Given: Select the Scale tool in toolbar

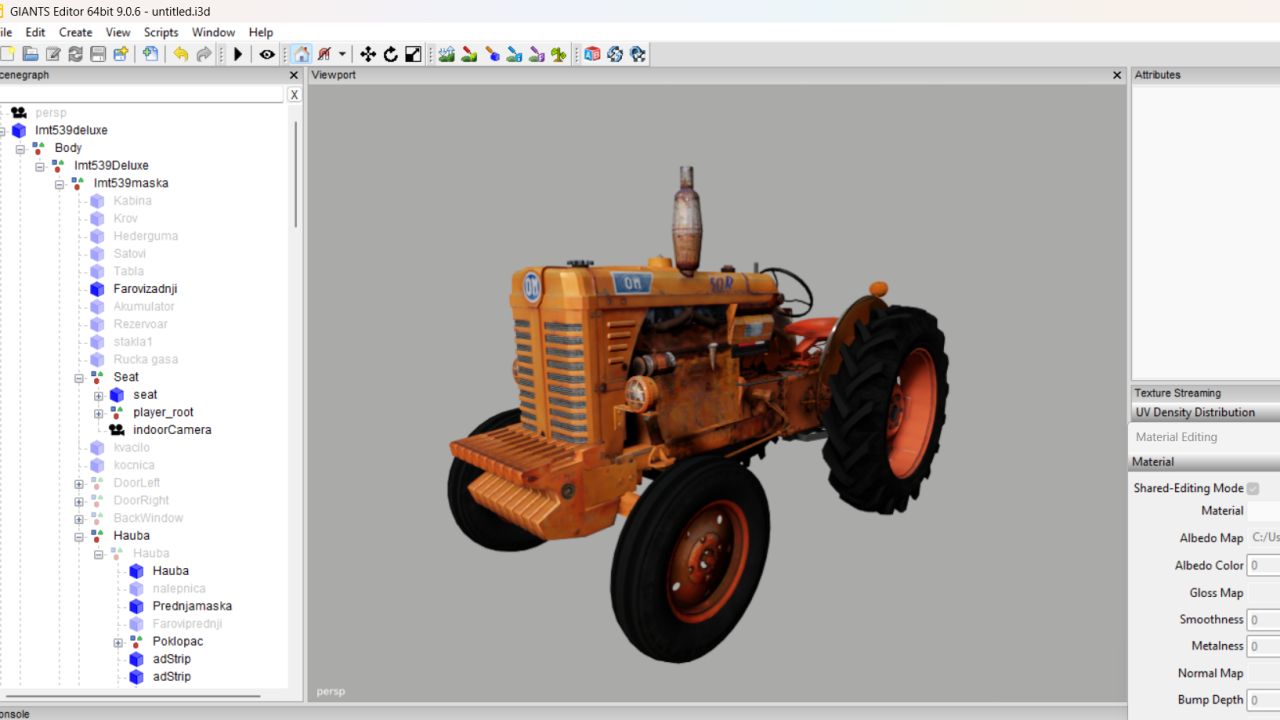Looking at the screenshot, I should coord(413,54).
